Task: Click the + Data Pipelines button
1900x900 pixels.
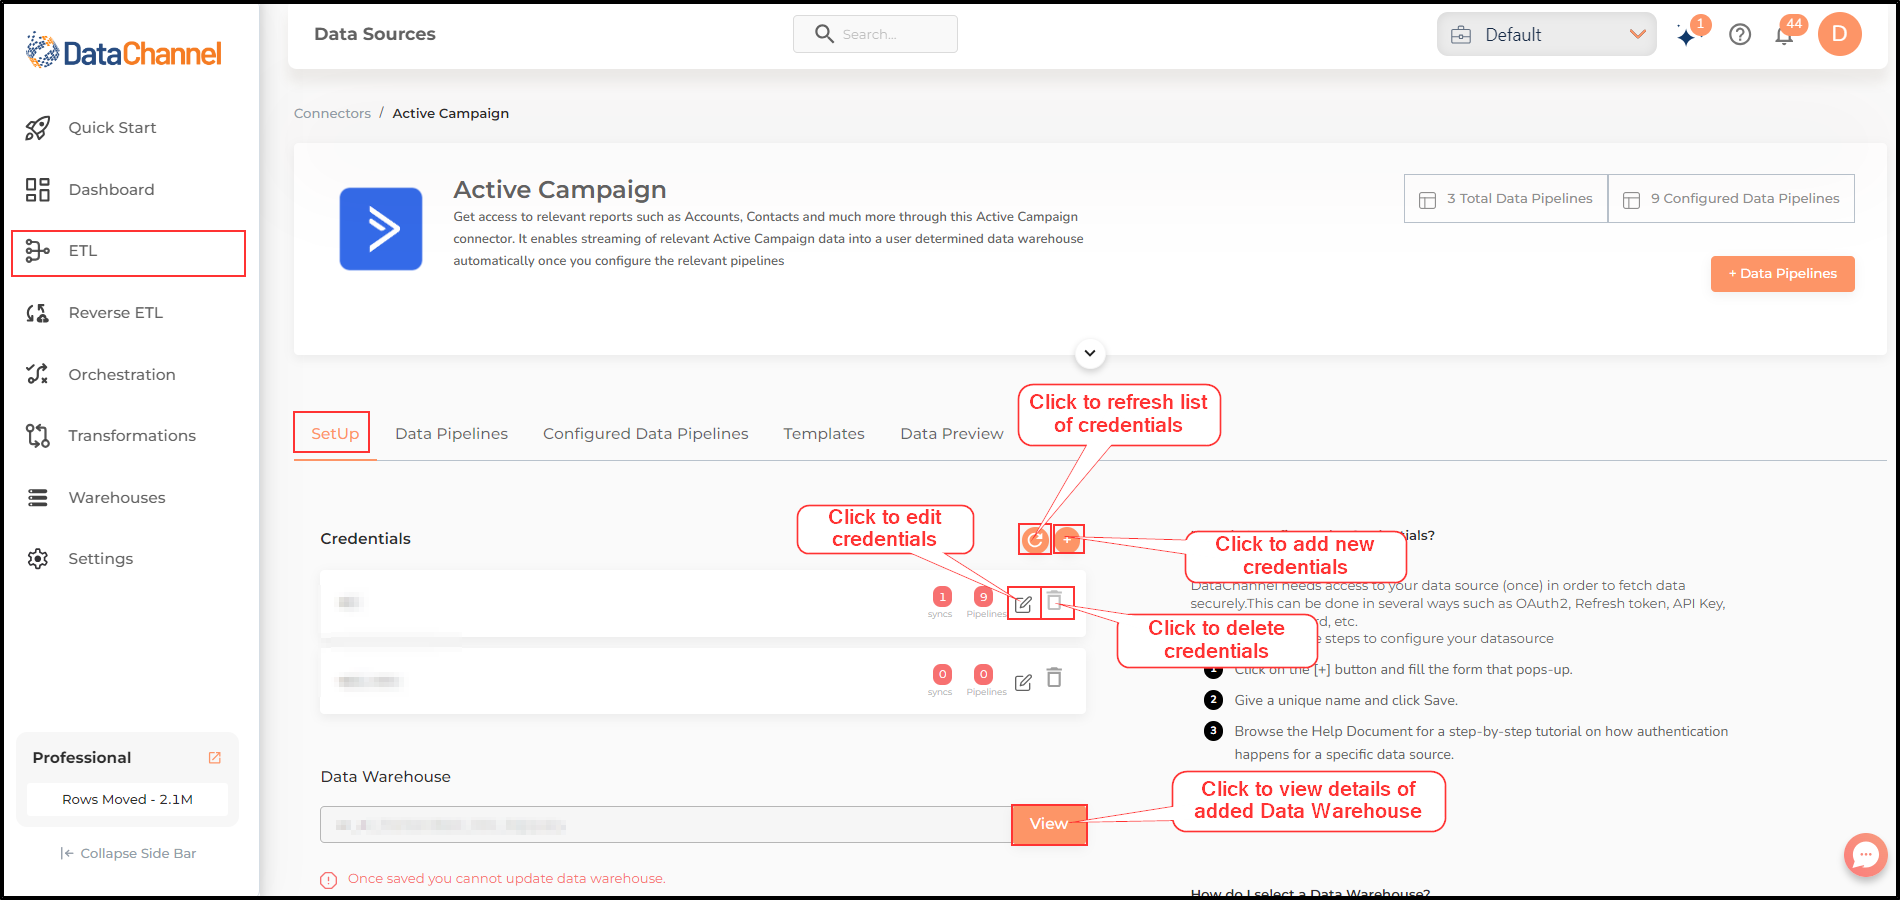Action: (x=1782, y=274)
